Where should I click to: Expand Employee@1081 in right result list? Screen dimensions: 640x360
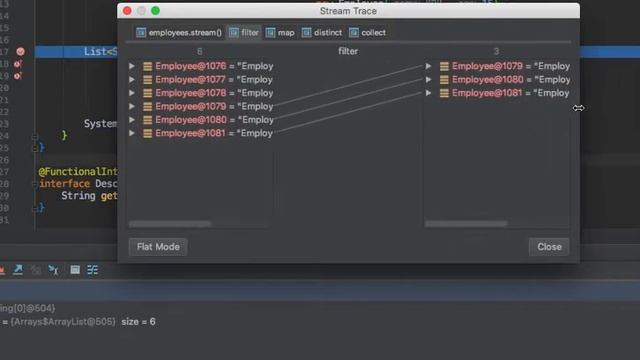pyautogui.click(x=428, y=93)
